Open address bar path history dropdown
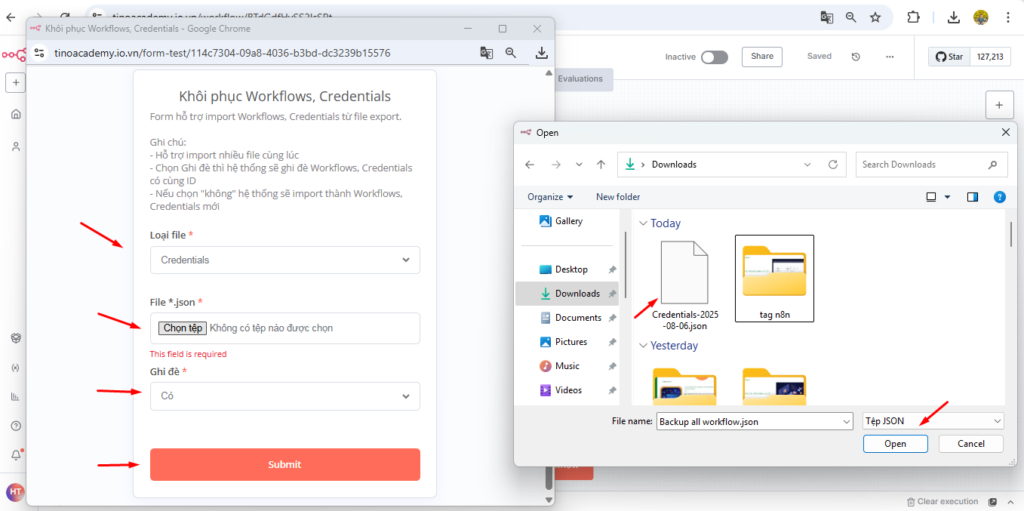1024x511 pixels. [808, 165]
